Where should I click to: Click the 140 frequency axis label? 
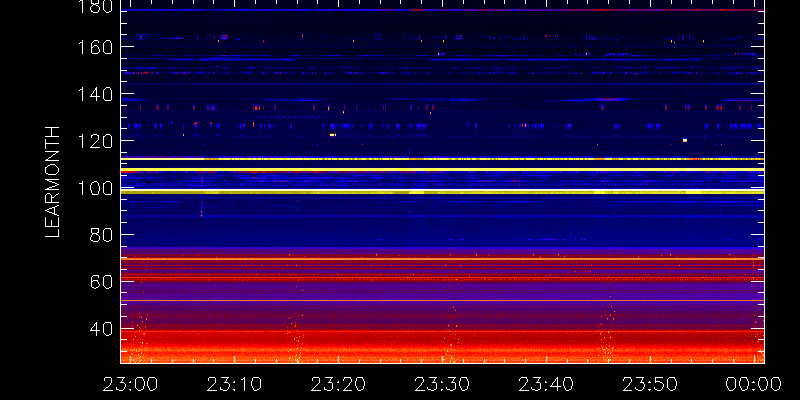(94, 94)
